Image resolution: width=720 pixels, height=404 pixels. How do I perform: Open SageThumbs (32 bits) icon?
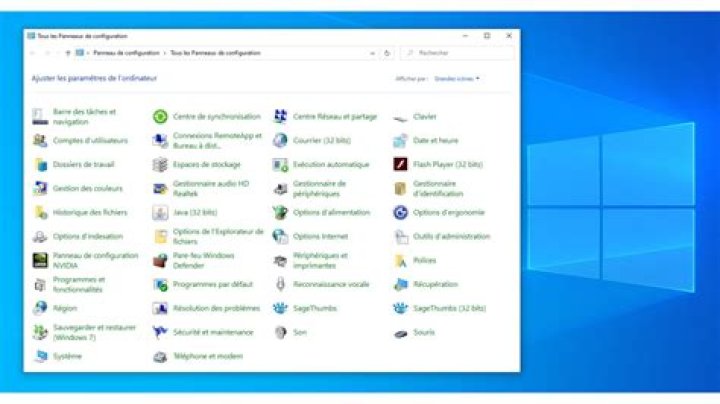point(400,308)
